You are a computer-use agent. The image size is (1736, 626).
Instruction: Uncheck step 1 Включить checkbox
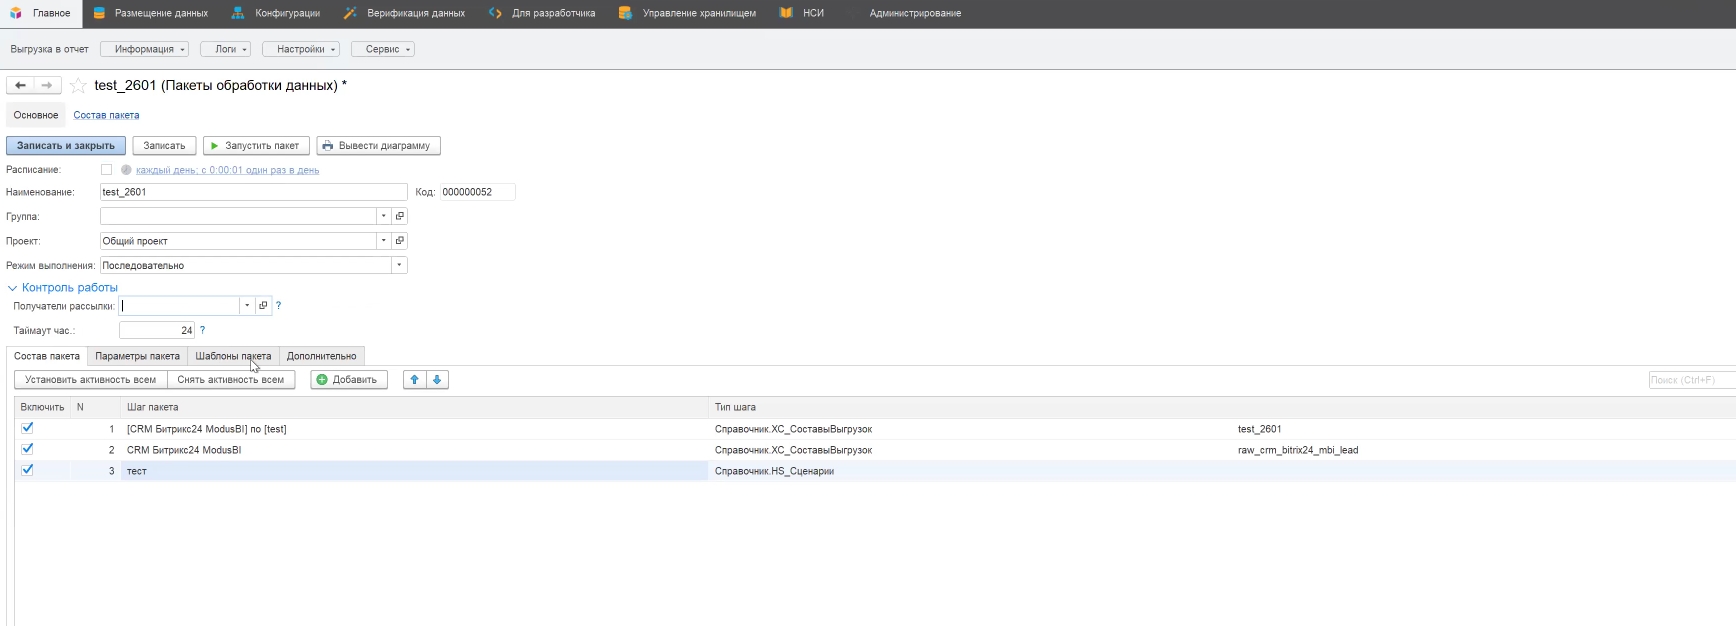[x=28, y=428]
